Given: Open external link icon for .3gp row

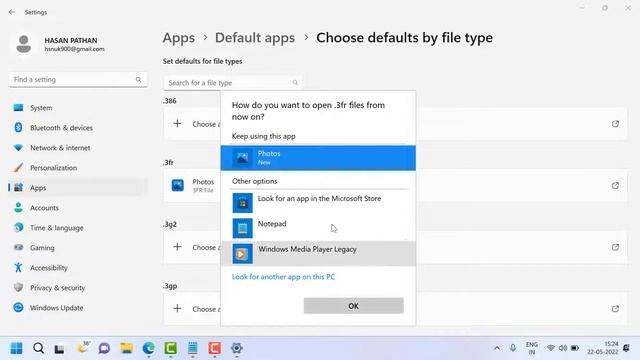Looking at the screenshot, I should tap(615, 309).
